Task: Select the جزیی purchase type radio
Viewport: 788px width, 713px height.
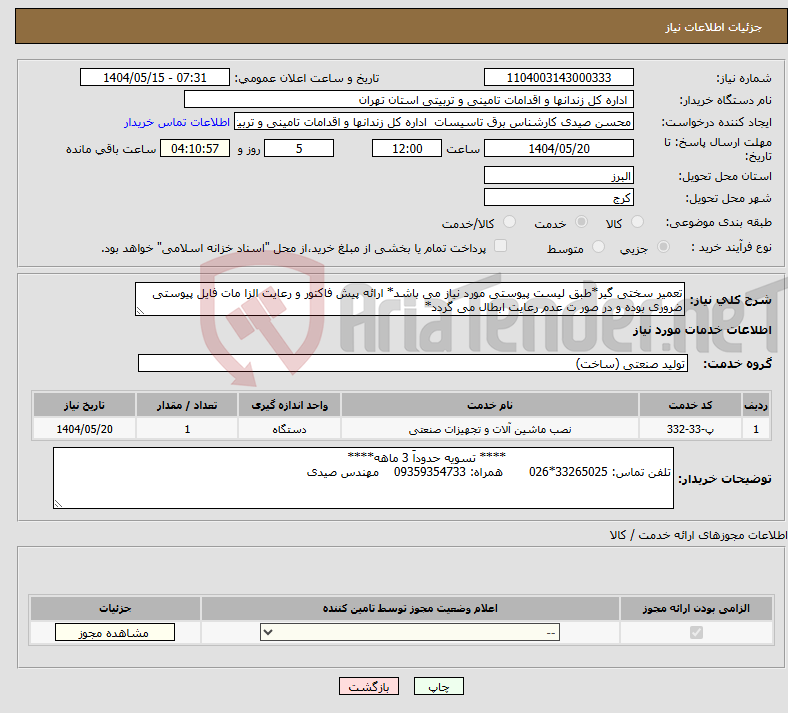Action: [663, 247]
